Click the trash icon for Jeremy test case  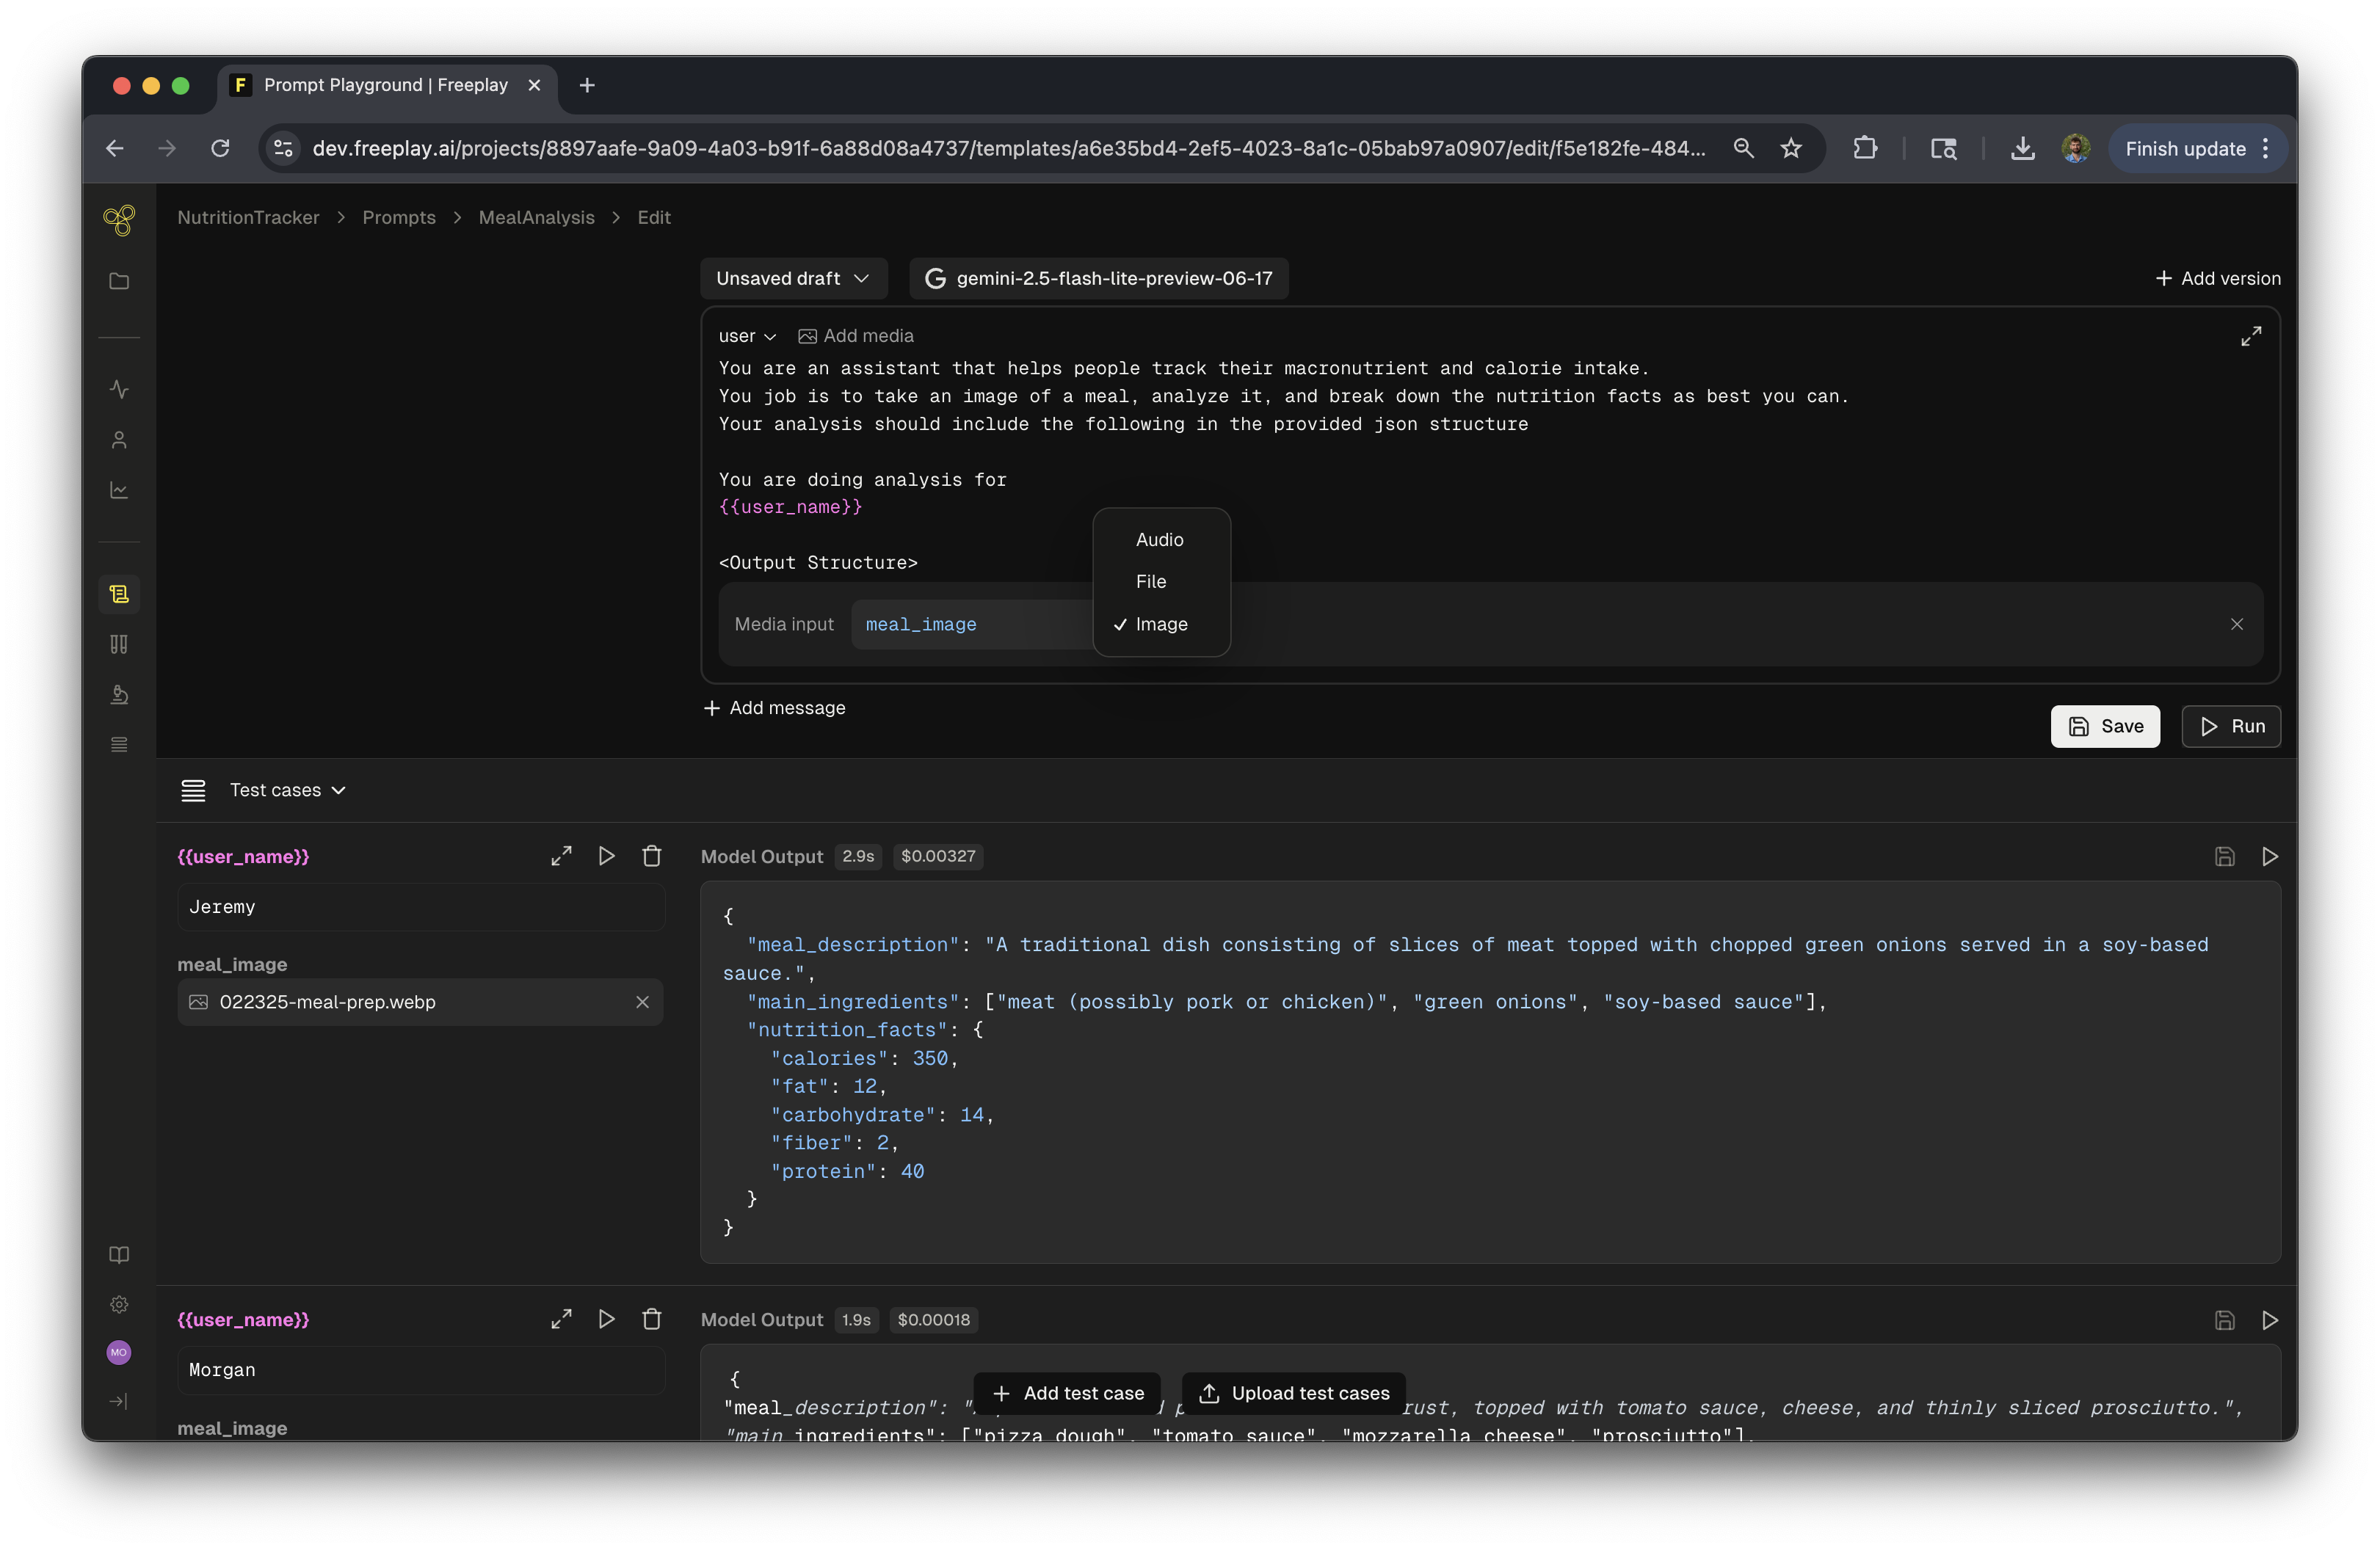click(651, 856)
